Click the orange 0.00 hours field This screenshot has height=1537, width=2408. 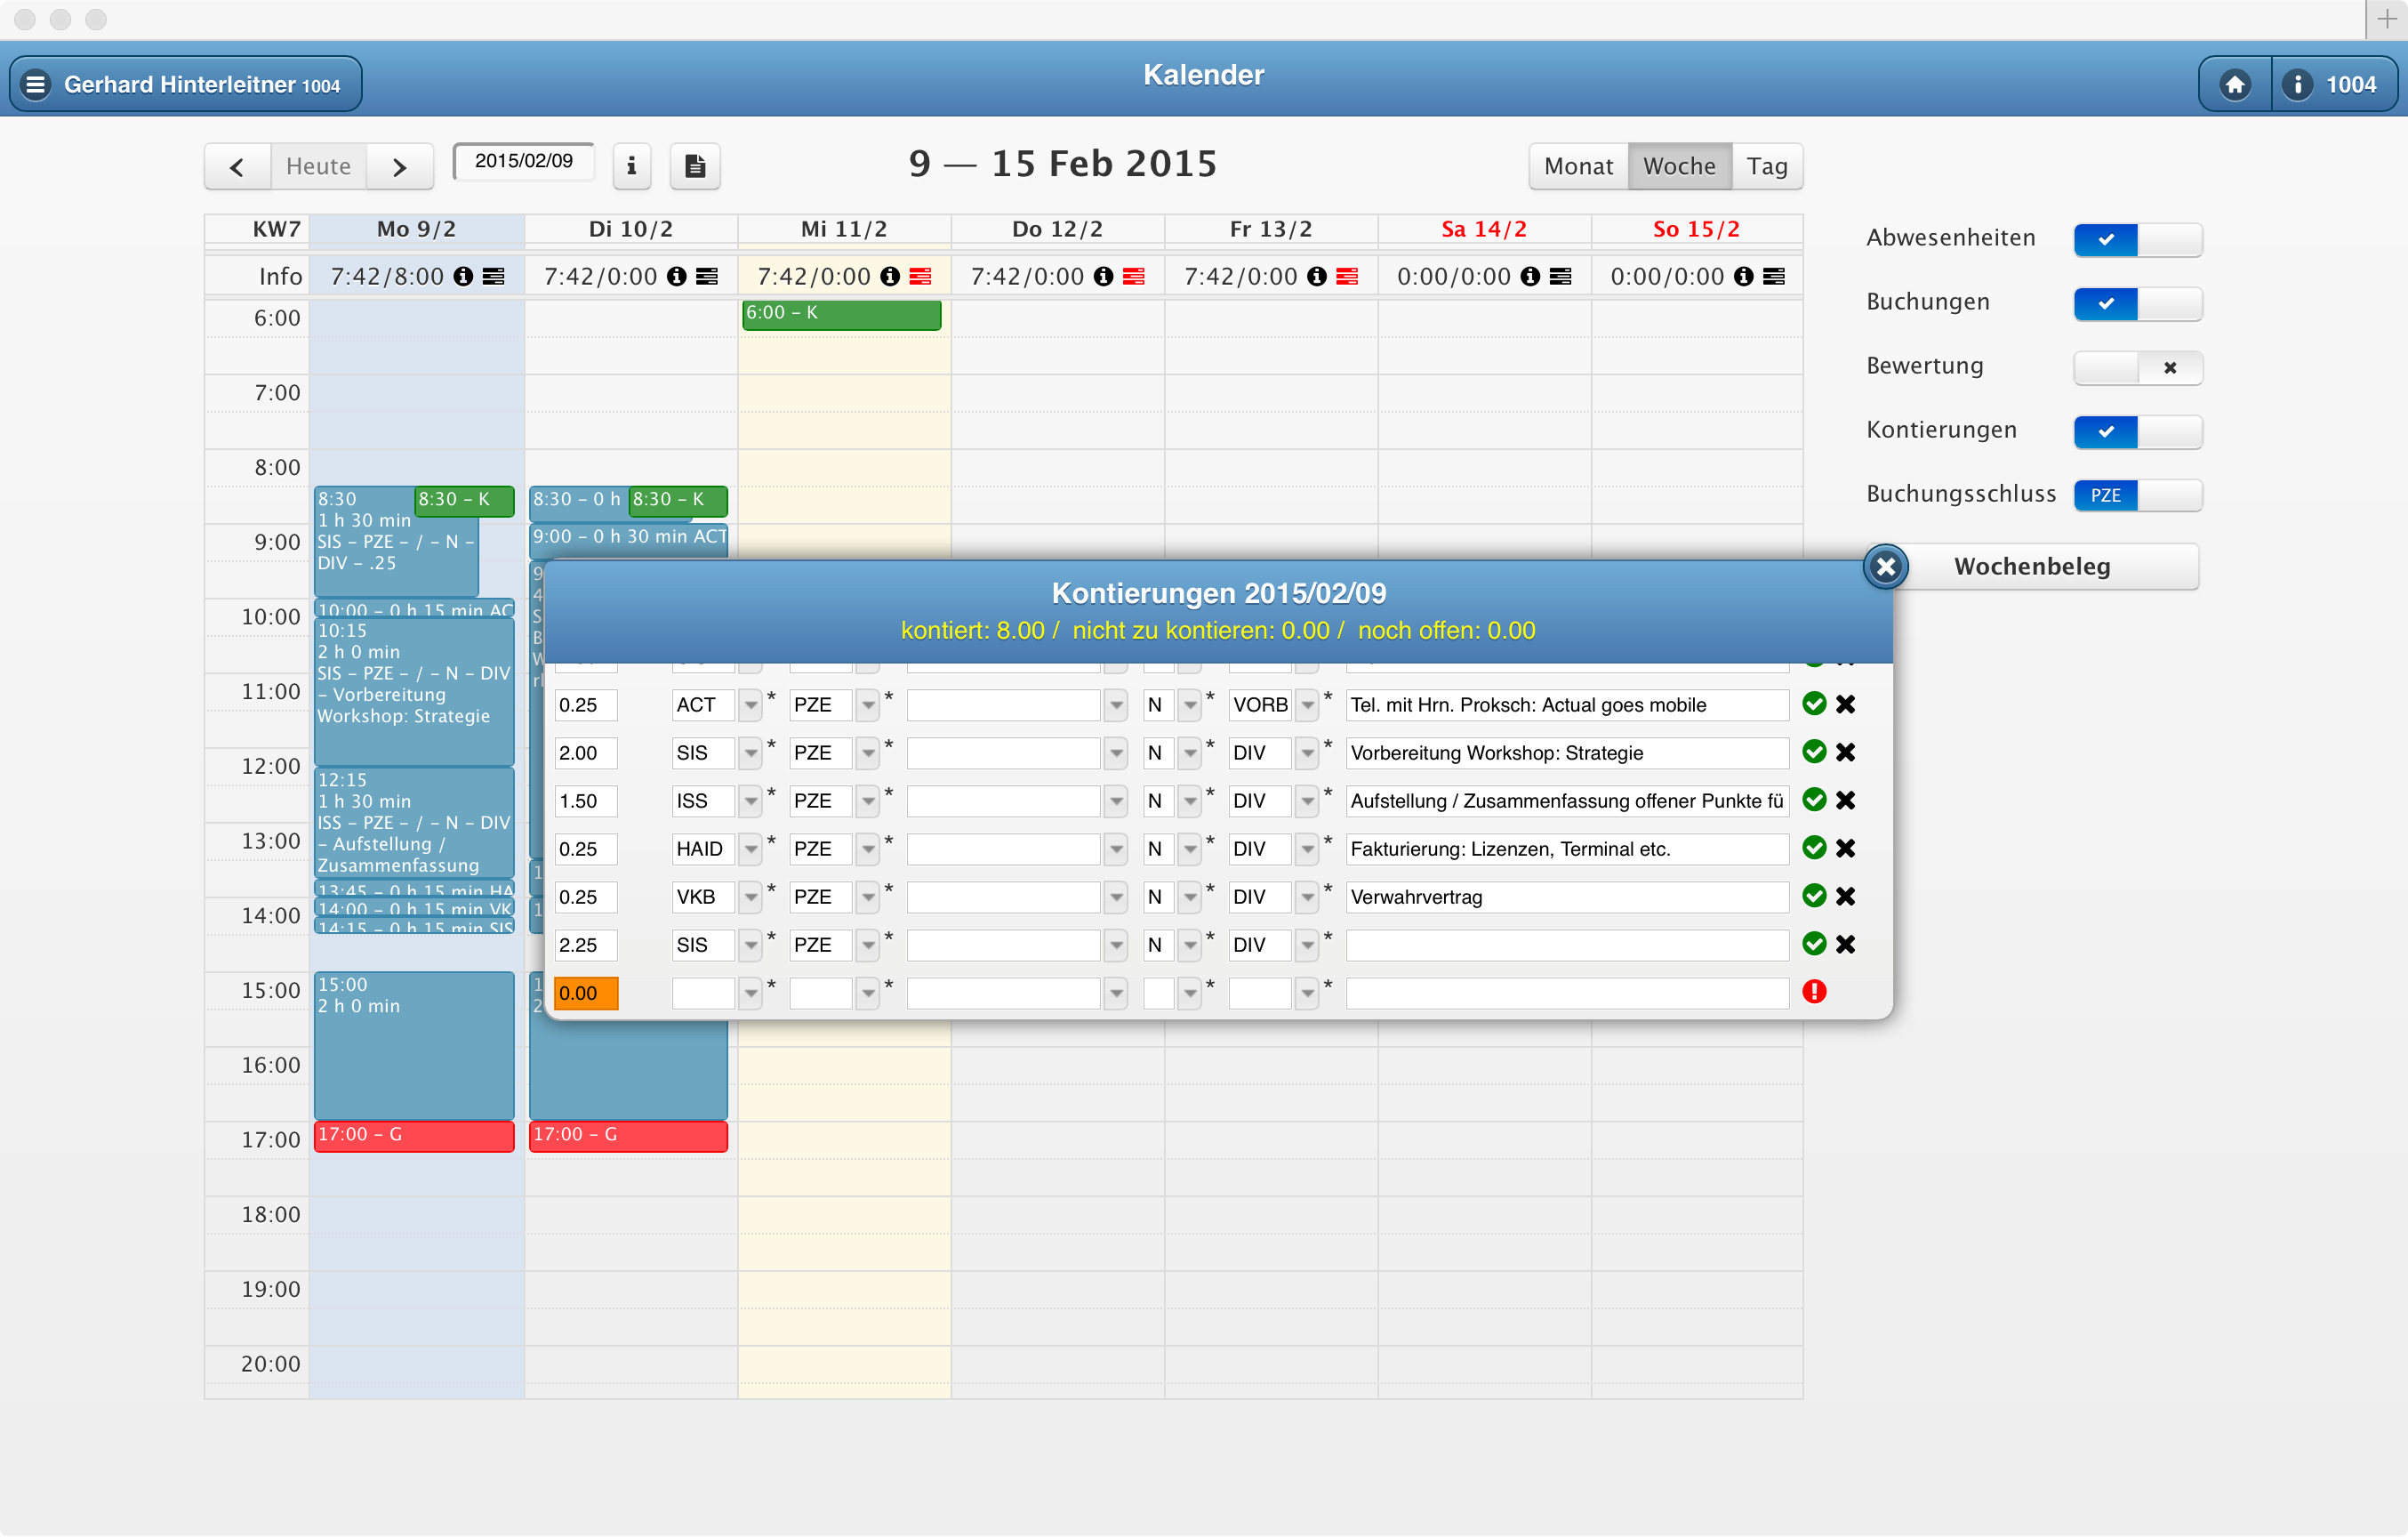click(x=585, y=993)
